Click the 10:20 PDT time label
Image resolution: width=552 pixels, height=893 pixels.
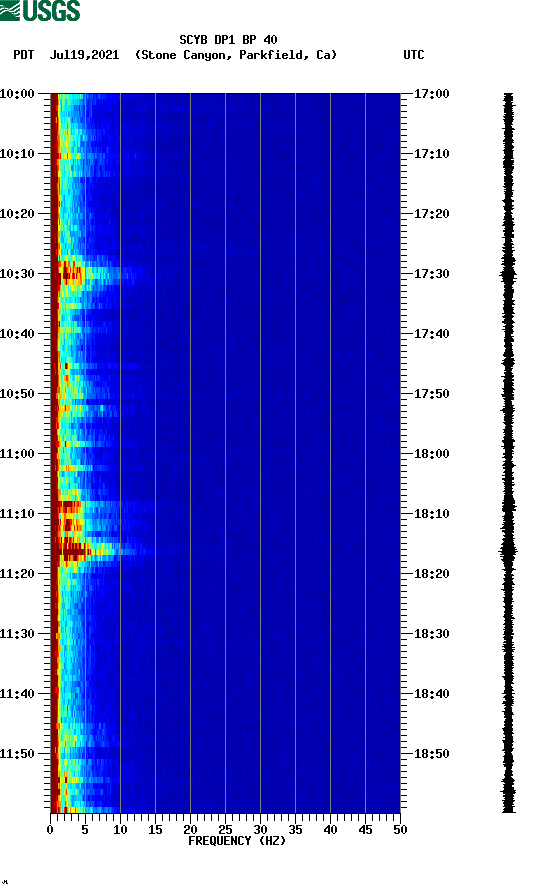coord(17,214)
